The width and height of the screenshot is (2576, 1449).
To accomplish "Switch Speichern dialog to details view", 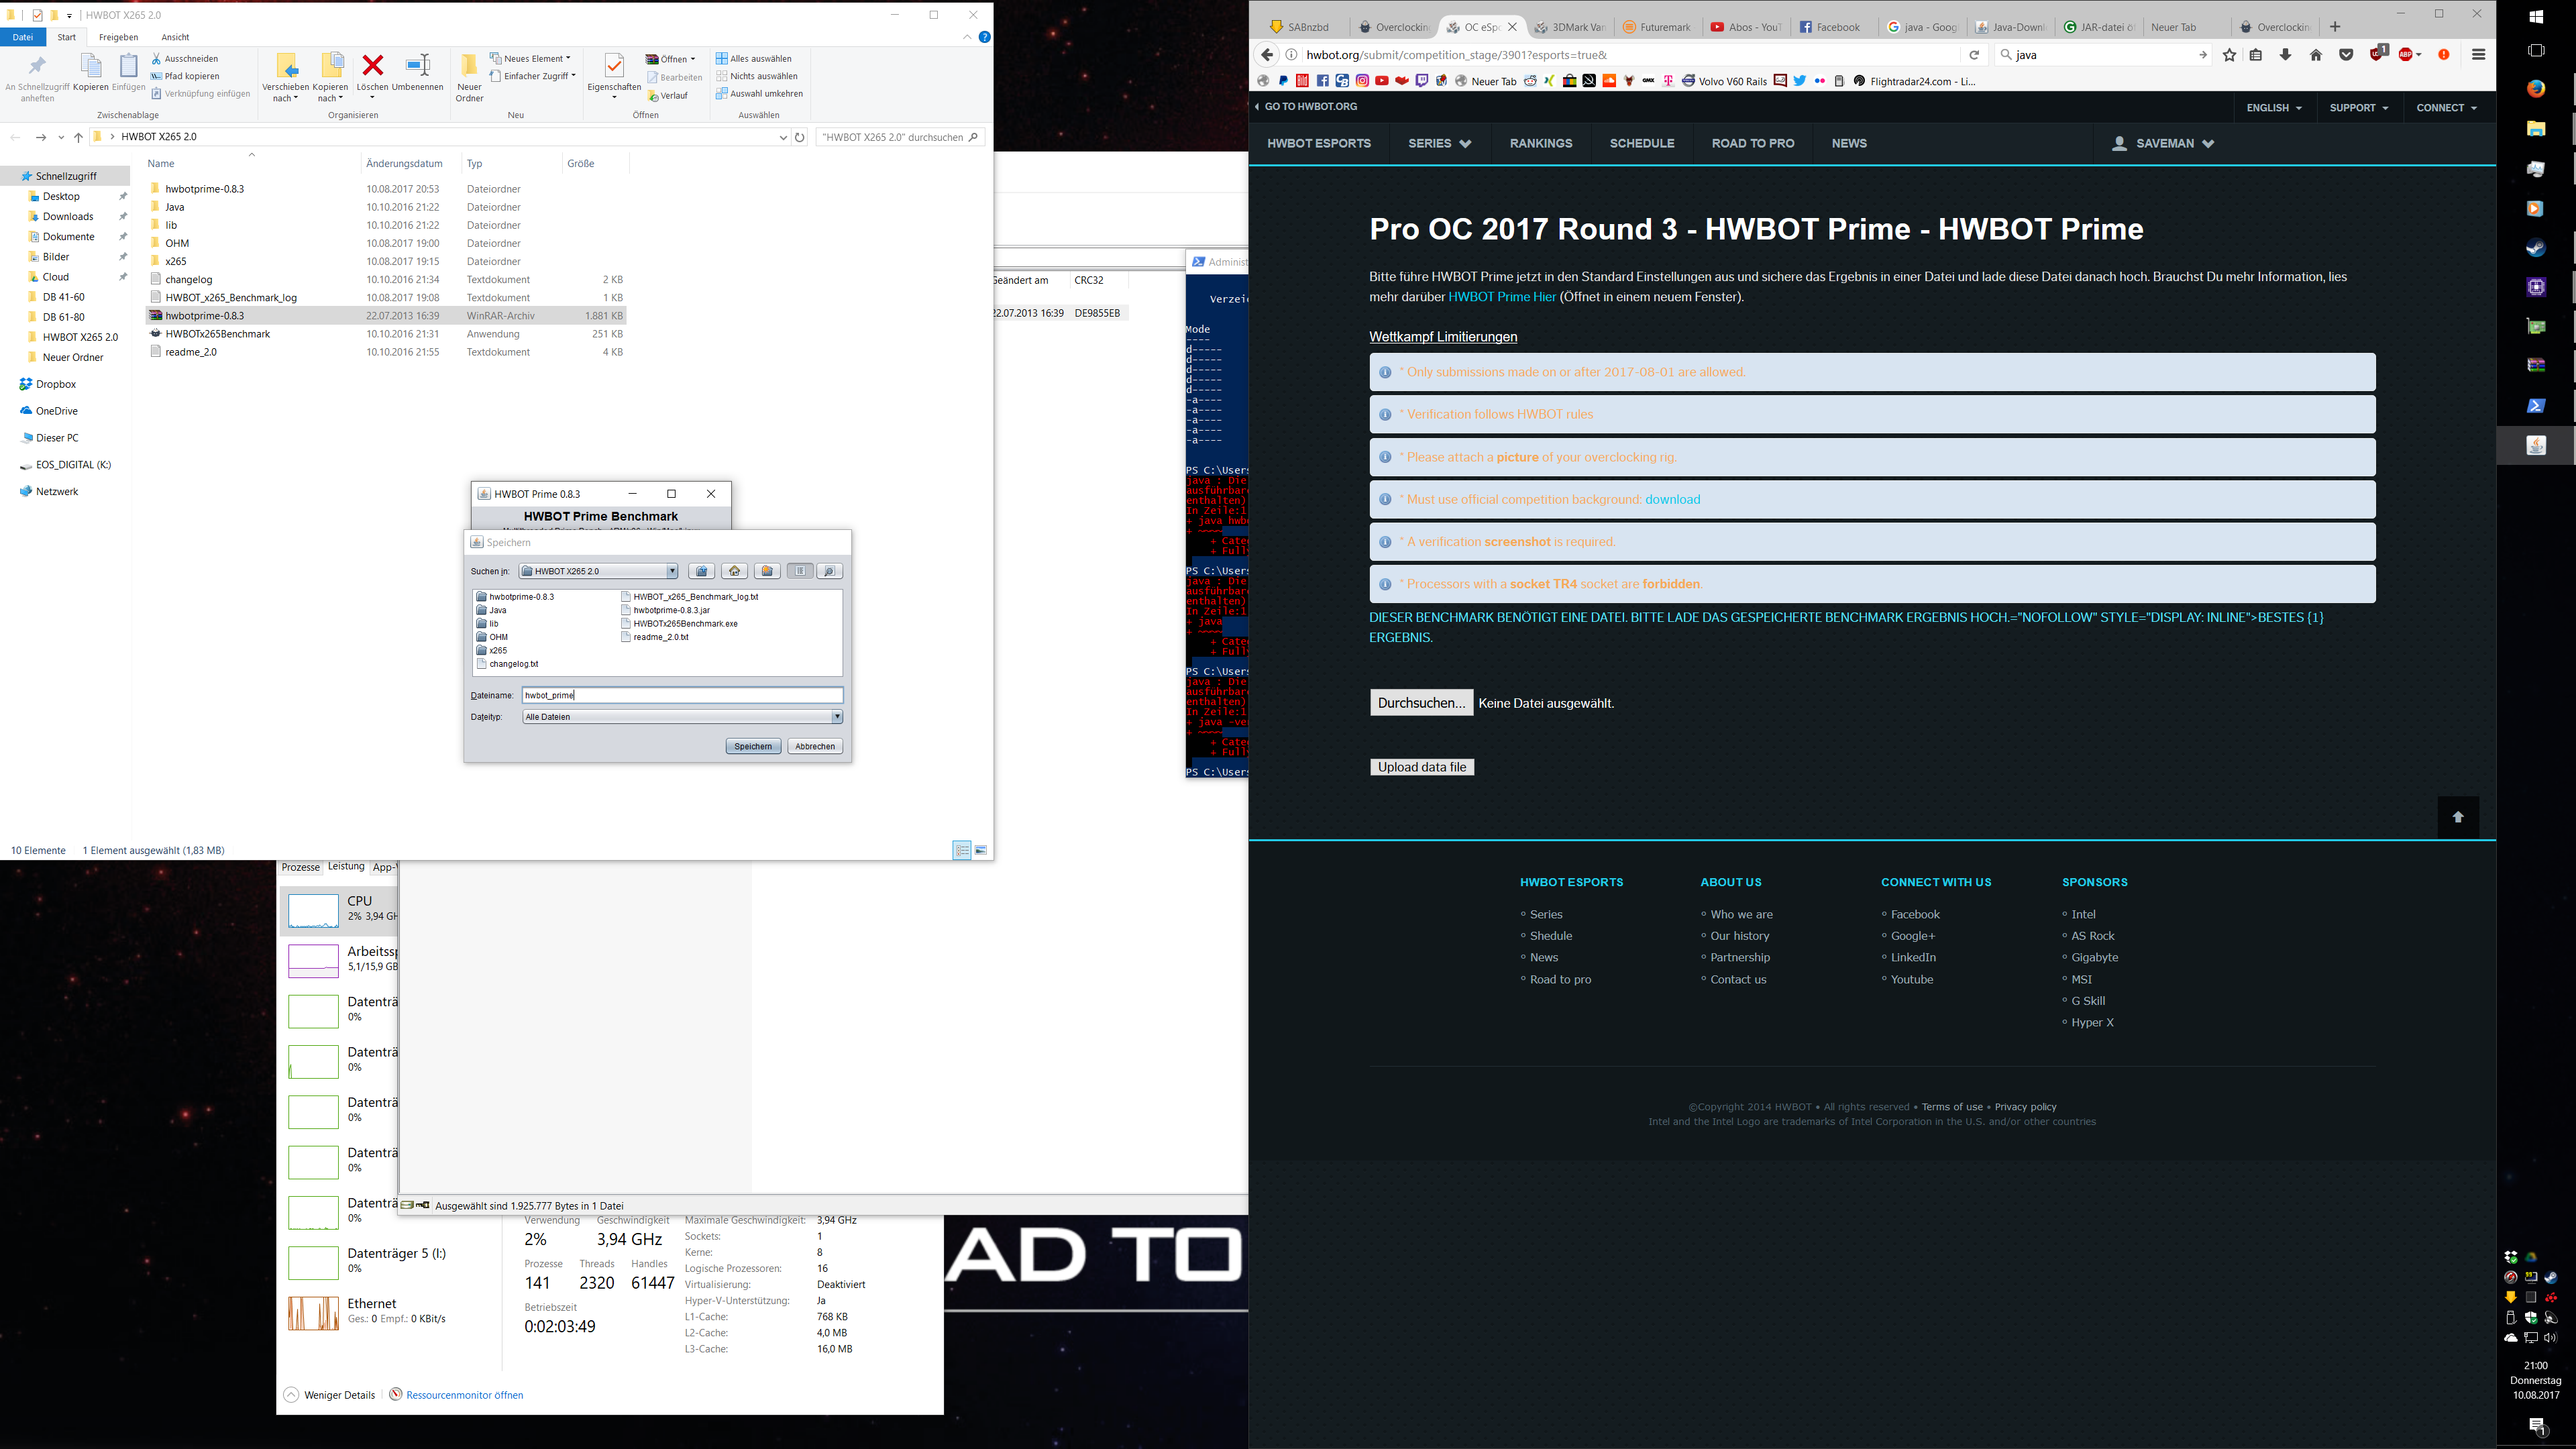I will coord(830,571).
